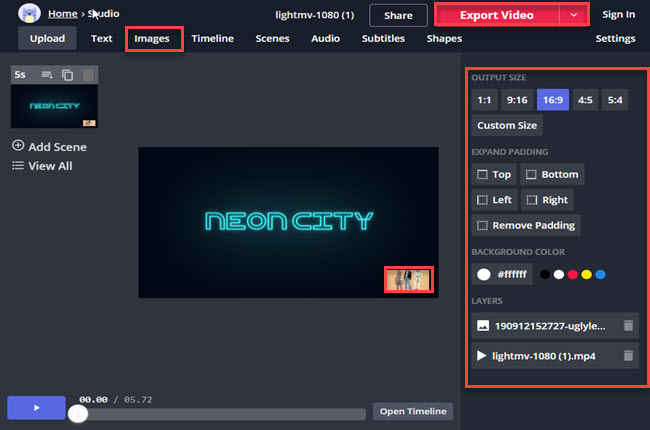650x430 pixels.
Task: Click image icon on 190912152727 layer
Action: pos(483,326)
